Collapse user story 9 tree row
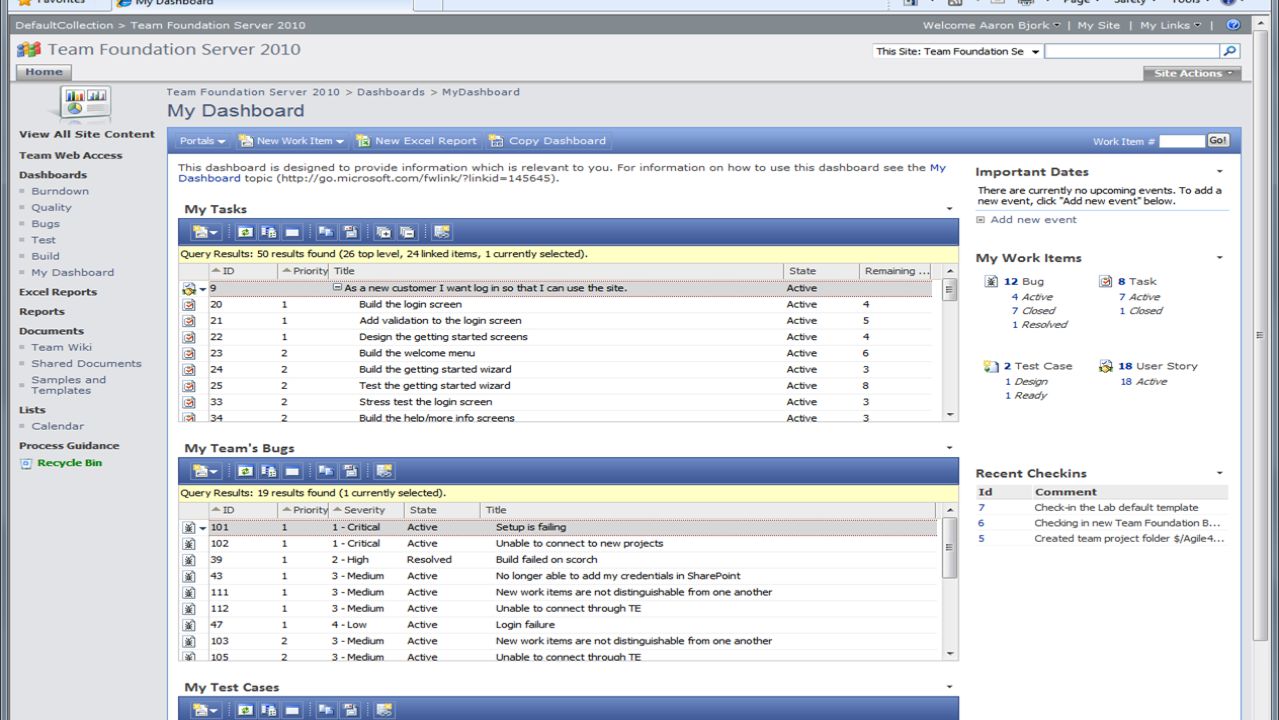 (337, 288)
